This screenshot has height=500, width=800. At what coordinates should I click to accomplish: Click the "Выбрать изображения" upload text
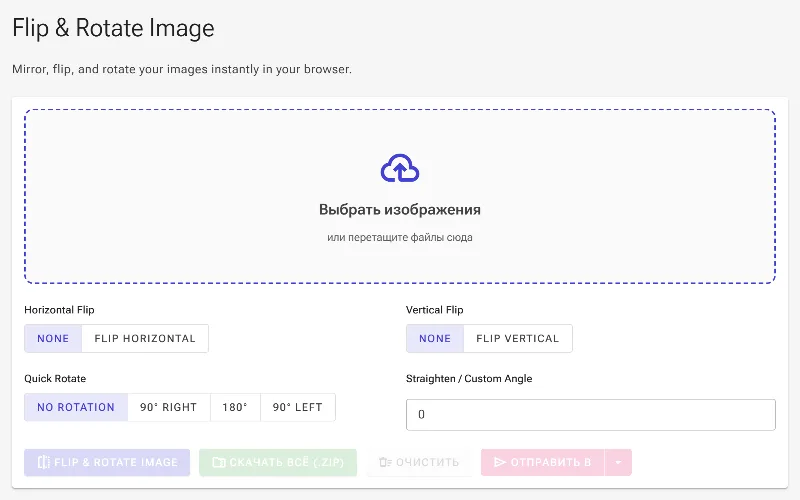point(400,210)
